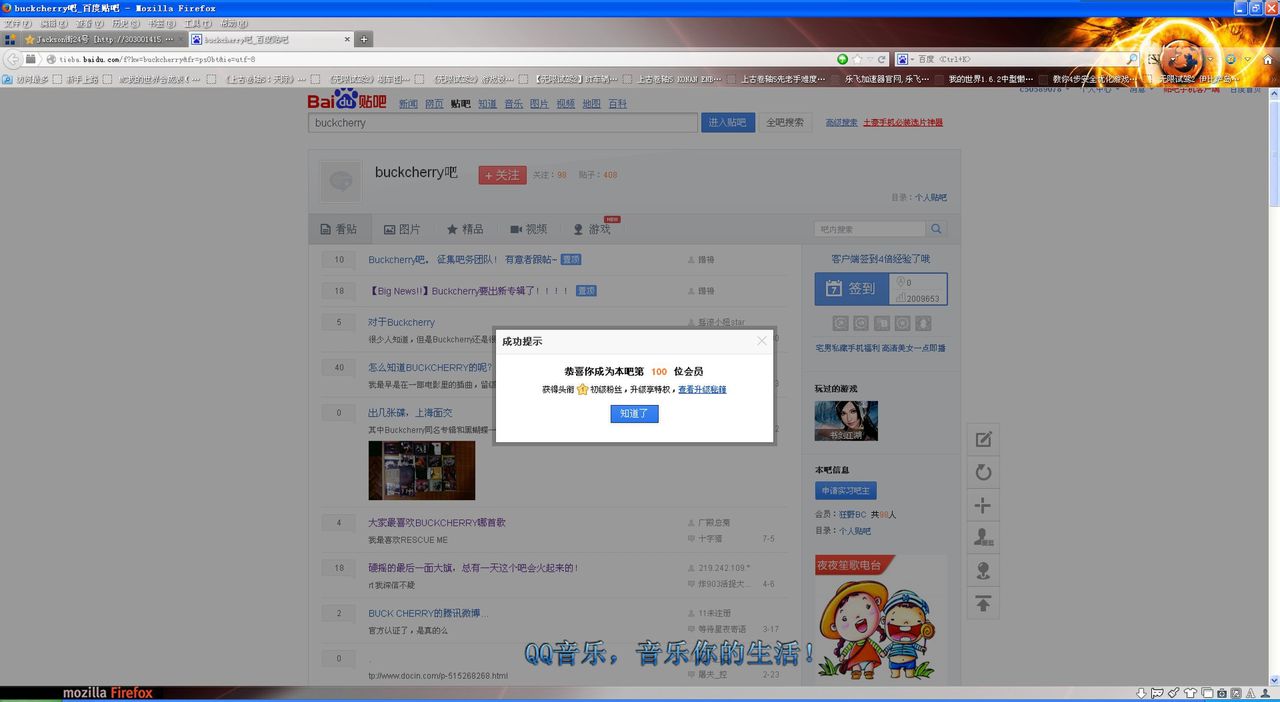Close the buckcherry吧 browser tab
The height and width of the screenshot is (702, 1280).
click(x=348, y=40)
